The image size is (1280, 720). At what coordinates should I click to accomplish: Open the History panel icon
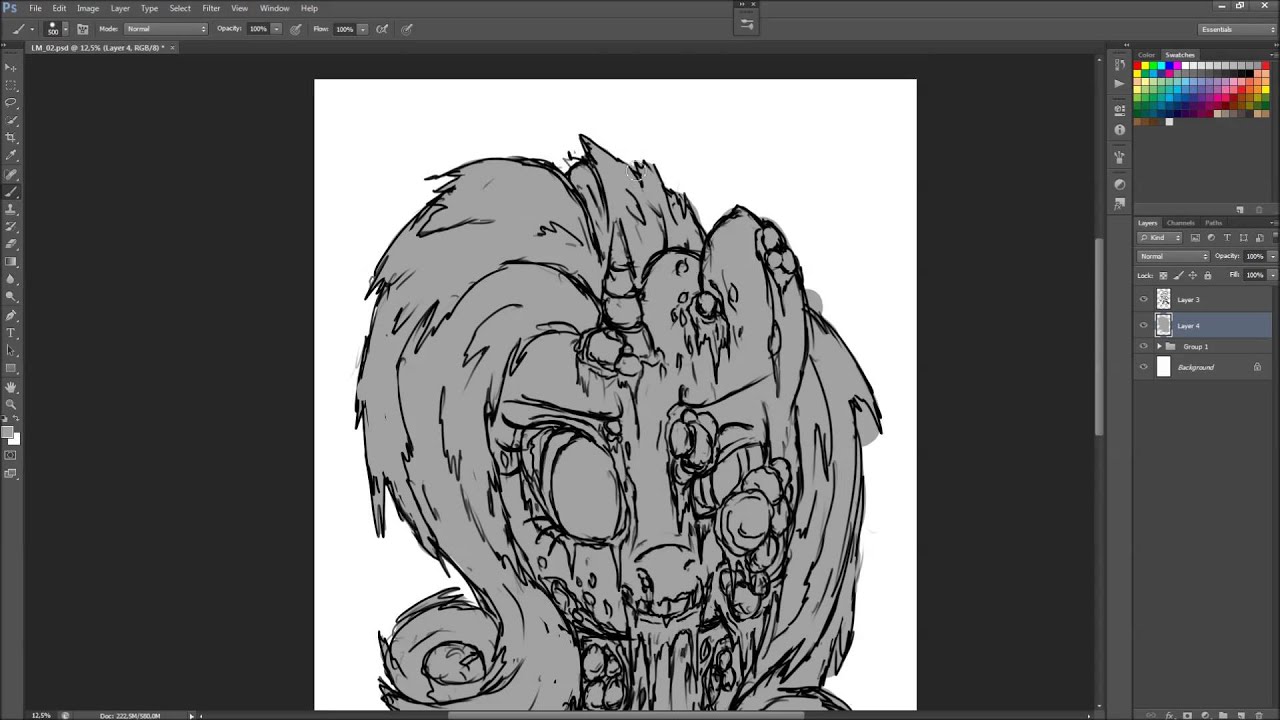pos(1119,65)
